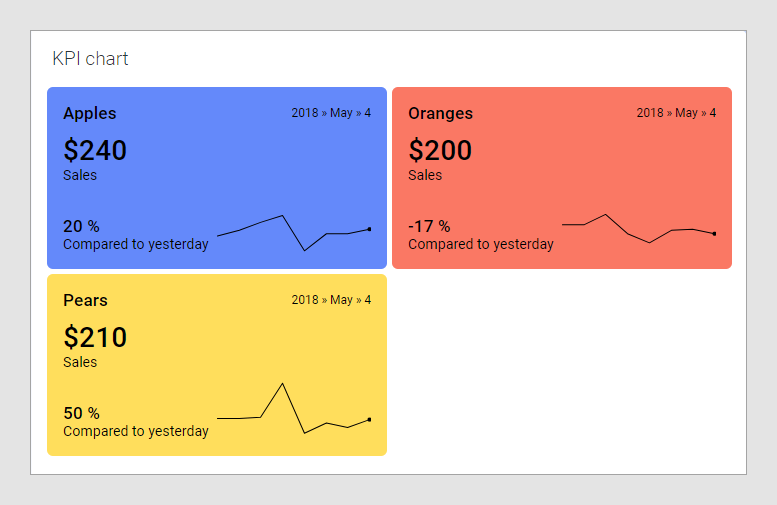Image resolution: width=777 pixels, height=505 pixels.
Task: Click the Oranges tile heading
Action: click(440, 114)
